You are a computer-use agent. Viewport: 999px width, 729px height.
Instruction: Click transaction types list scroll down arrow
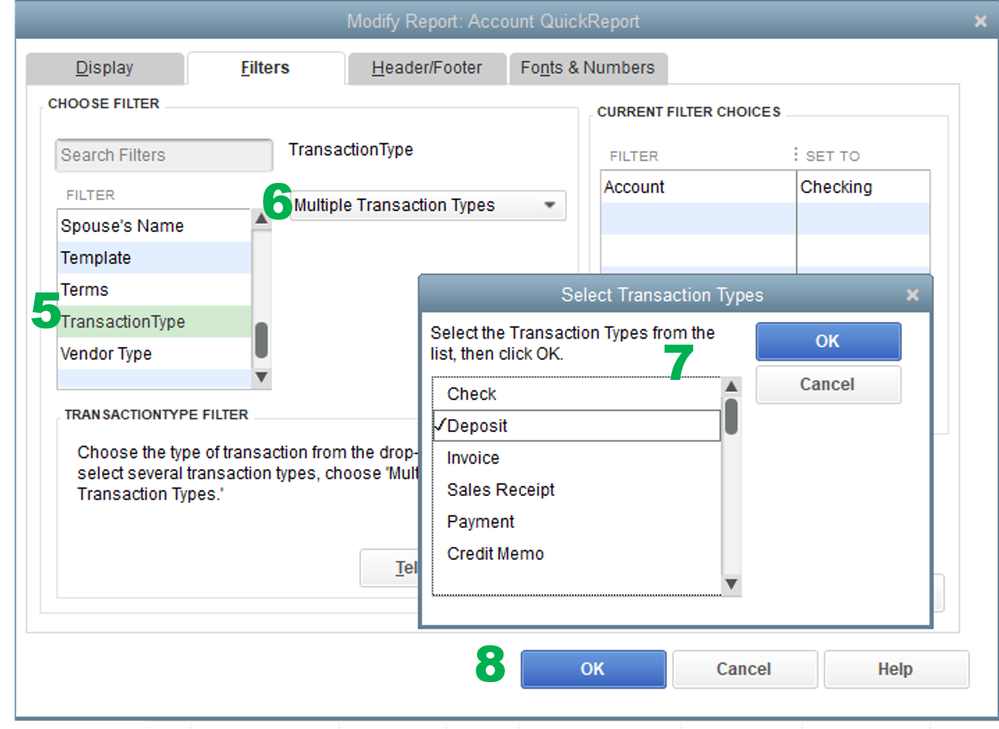tap(731, 584)
